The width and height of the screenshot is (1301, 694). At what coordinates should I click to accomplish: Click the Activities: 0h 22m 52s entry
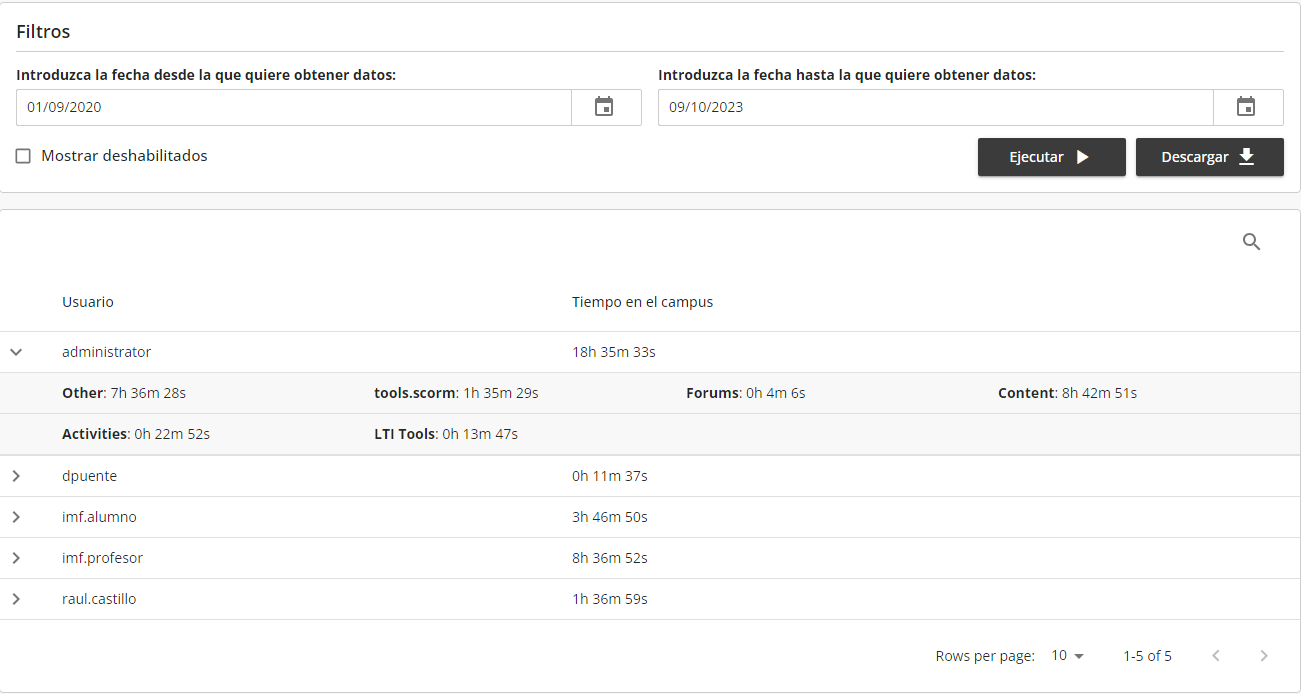click(x=136, y=434)
